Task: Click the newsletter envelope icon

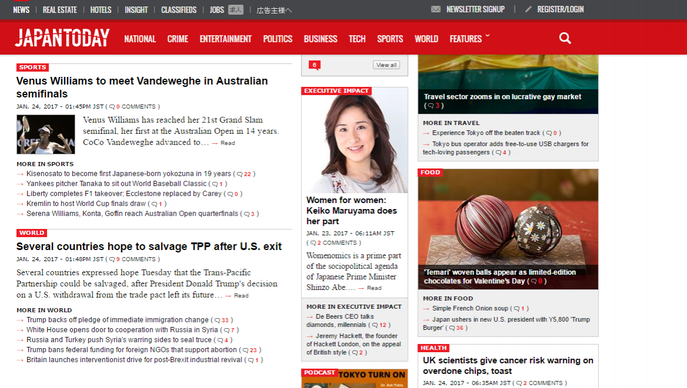Action: tap(436, 9)
